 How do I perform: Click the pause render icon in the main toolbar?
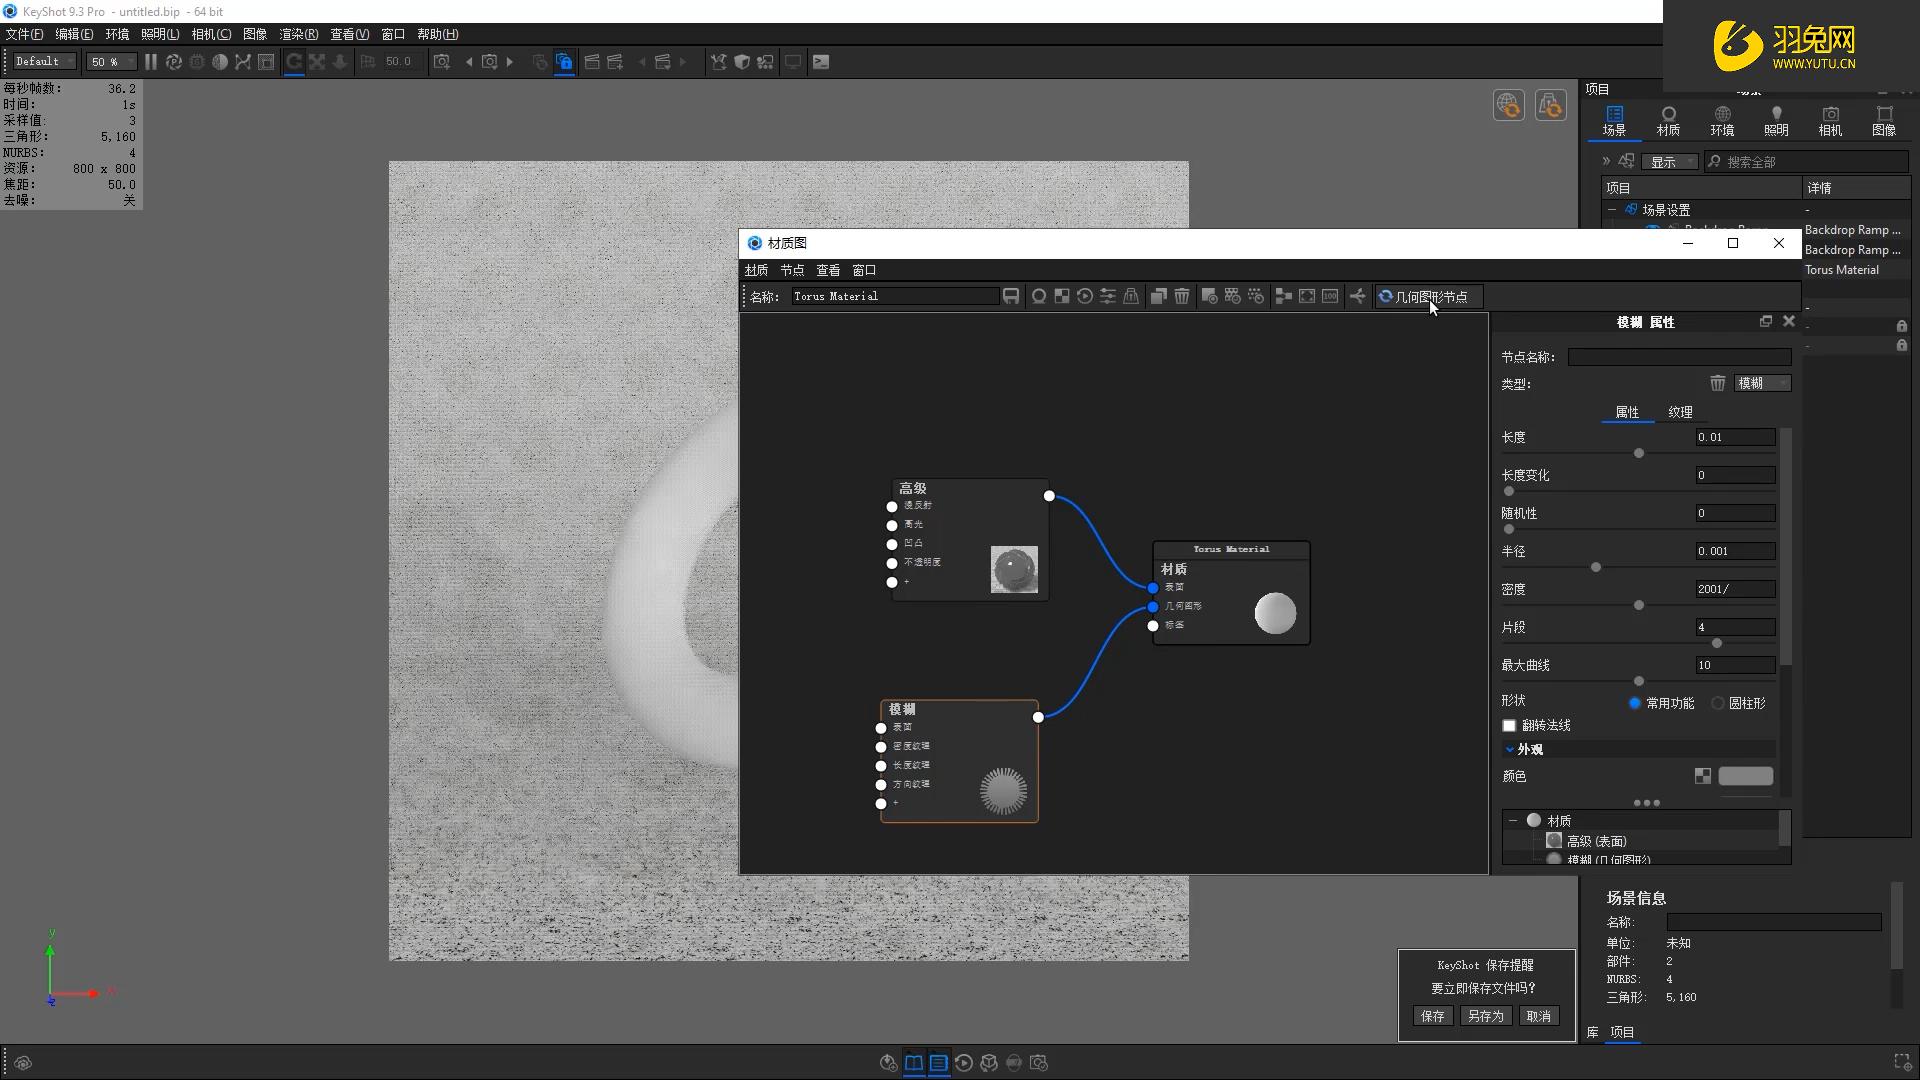[x=151, y=62]
